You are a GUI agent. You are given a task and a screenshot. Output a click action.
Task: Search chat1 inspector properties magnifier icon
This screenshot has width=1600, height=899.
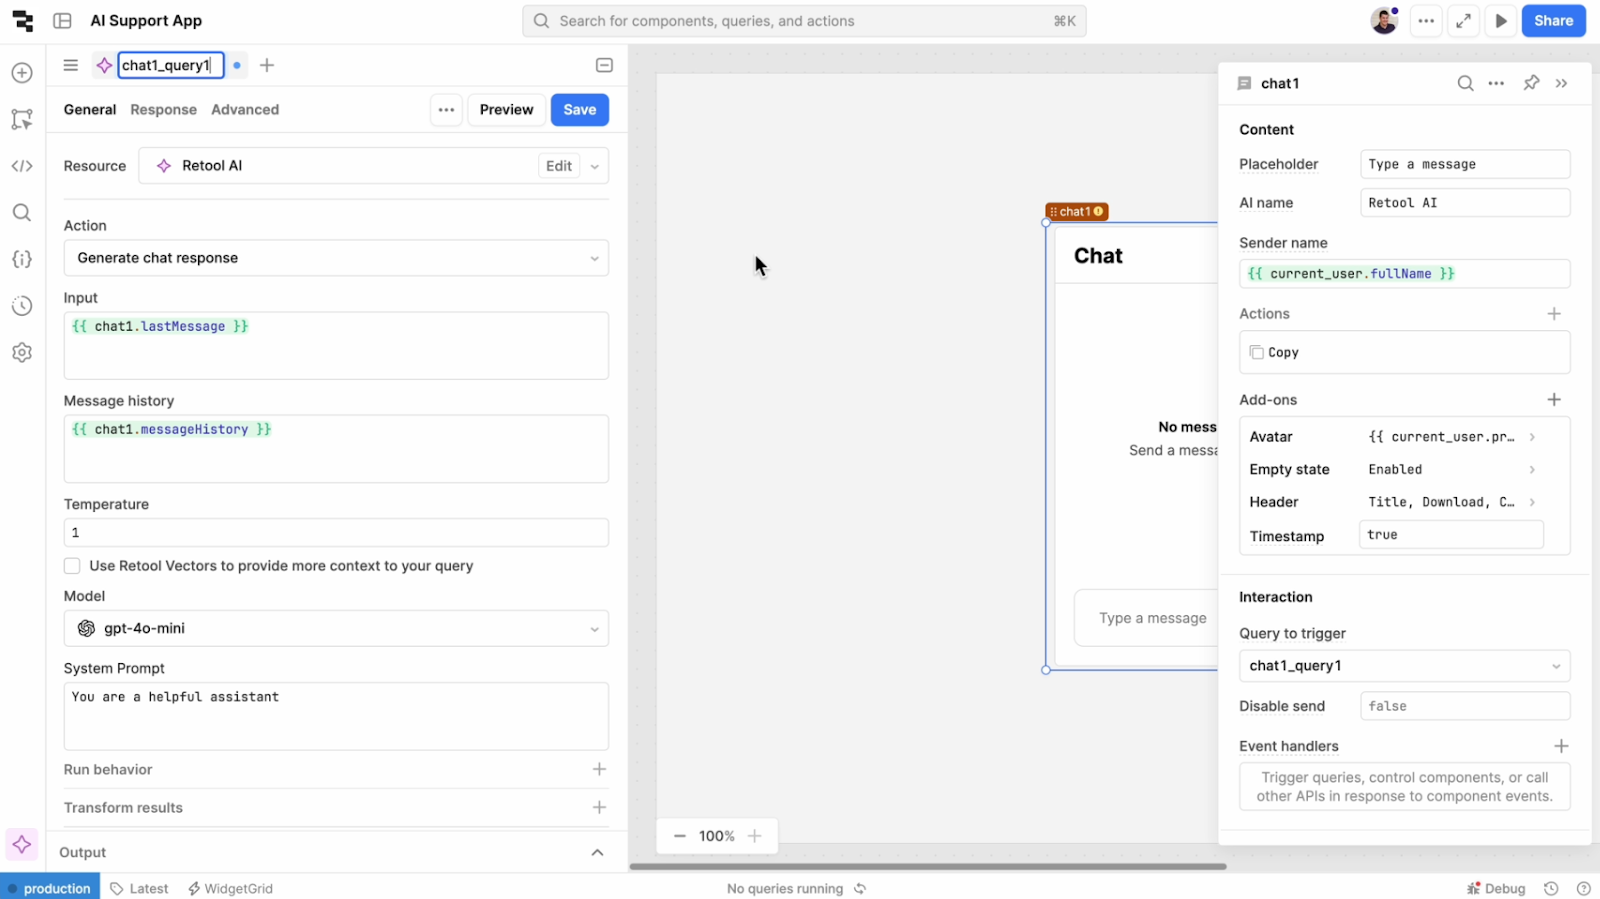1465,83
